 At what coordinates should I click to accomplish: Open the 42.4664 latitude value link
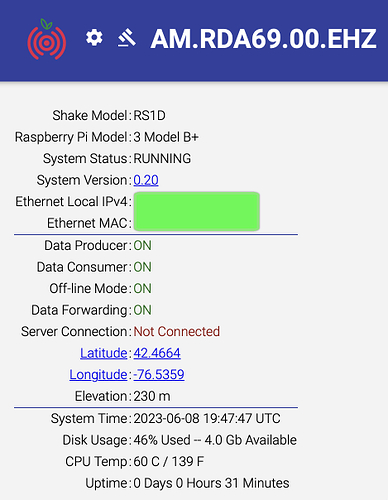click(x=157, y=353)
